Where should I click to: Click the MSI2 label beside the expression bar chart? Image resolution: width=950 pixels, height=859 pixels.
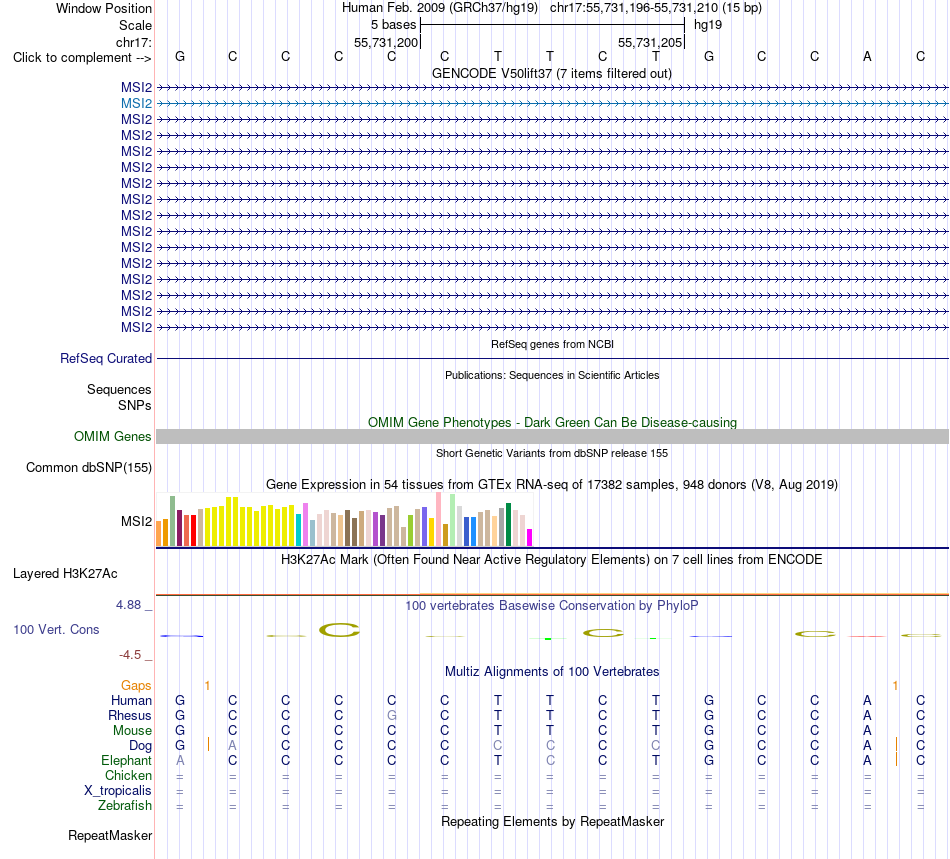(x=136, y=521)
